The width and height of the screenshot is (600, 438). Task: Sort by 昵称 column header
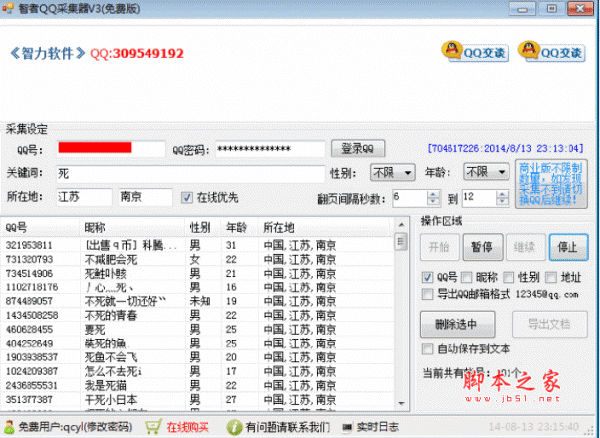point(133,228)
